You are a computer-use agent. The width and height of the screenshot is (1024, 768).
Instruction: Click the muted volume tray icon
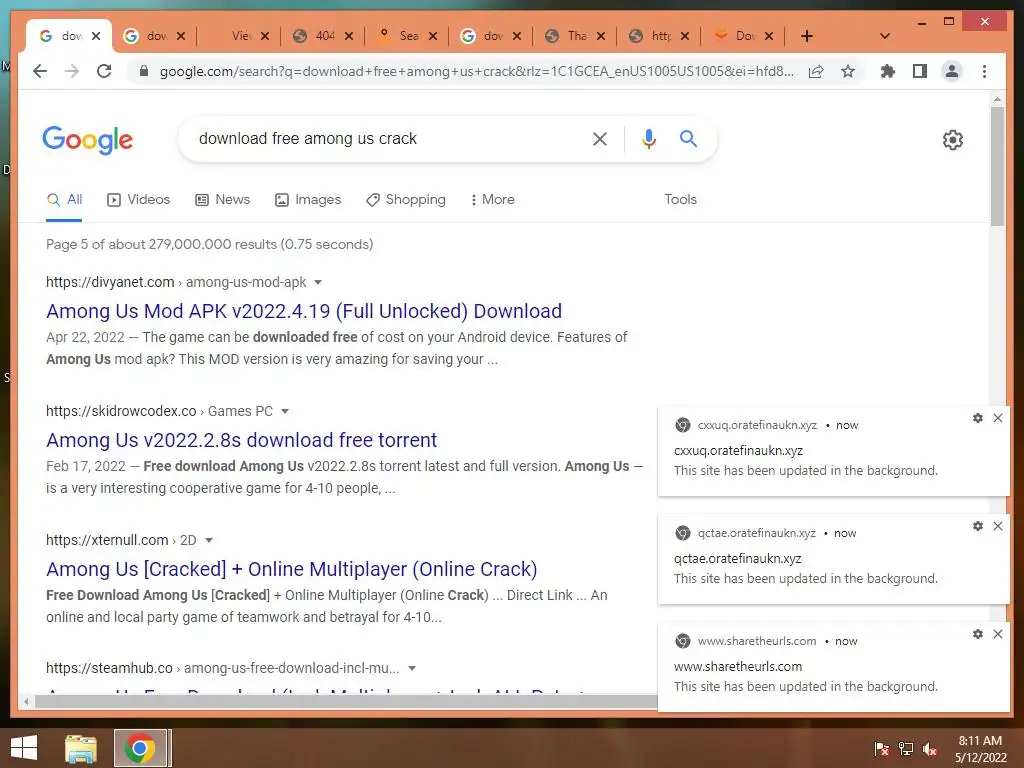(930, 749)
